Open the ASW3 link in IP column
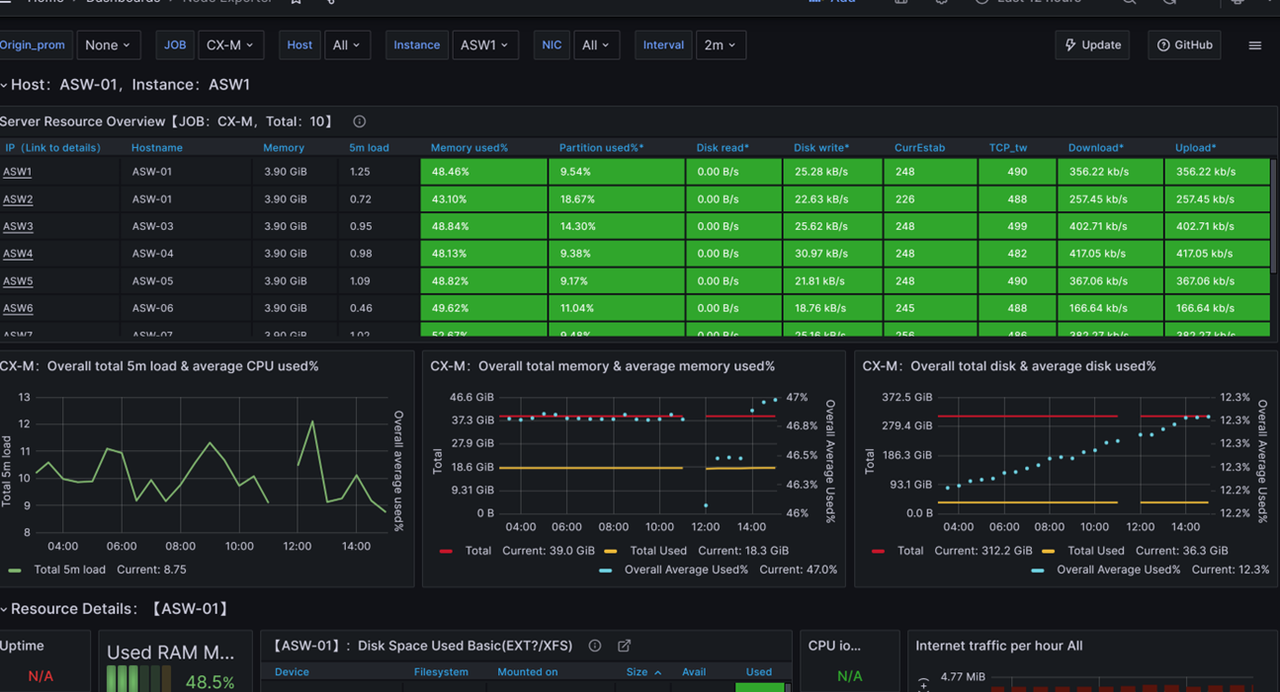This screenshot has height=692, width=1280. coord(17,227)
